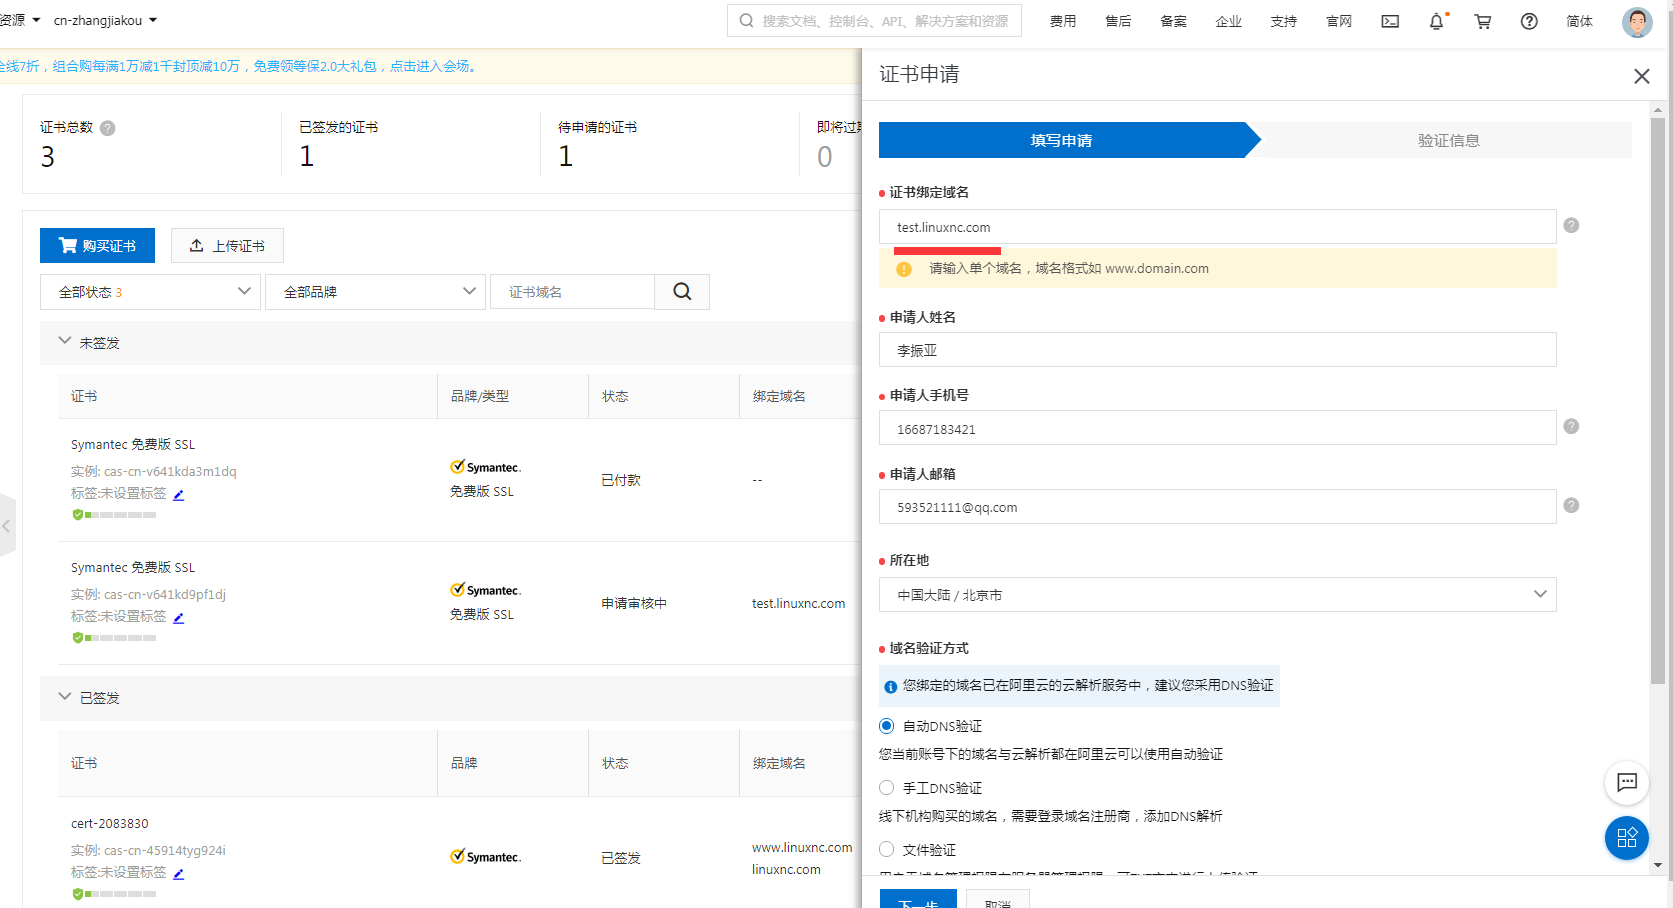Viewport: 1673px width, 908px height.
Task: Click the 上传证书 button
Action: click(227, 246)
